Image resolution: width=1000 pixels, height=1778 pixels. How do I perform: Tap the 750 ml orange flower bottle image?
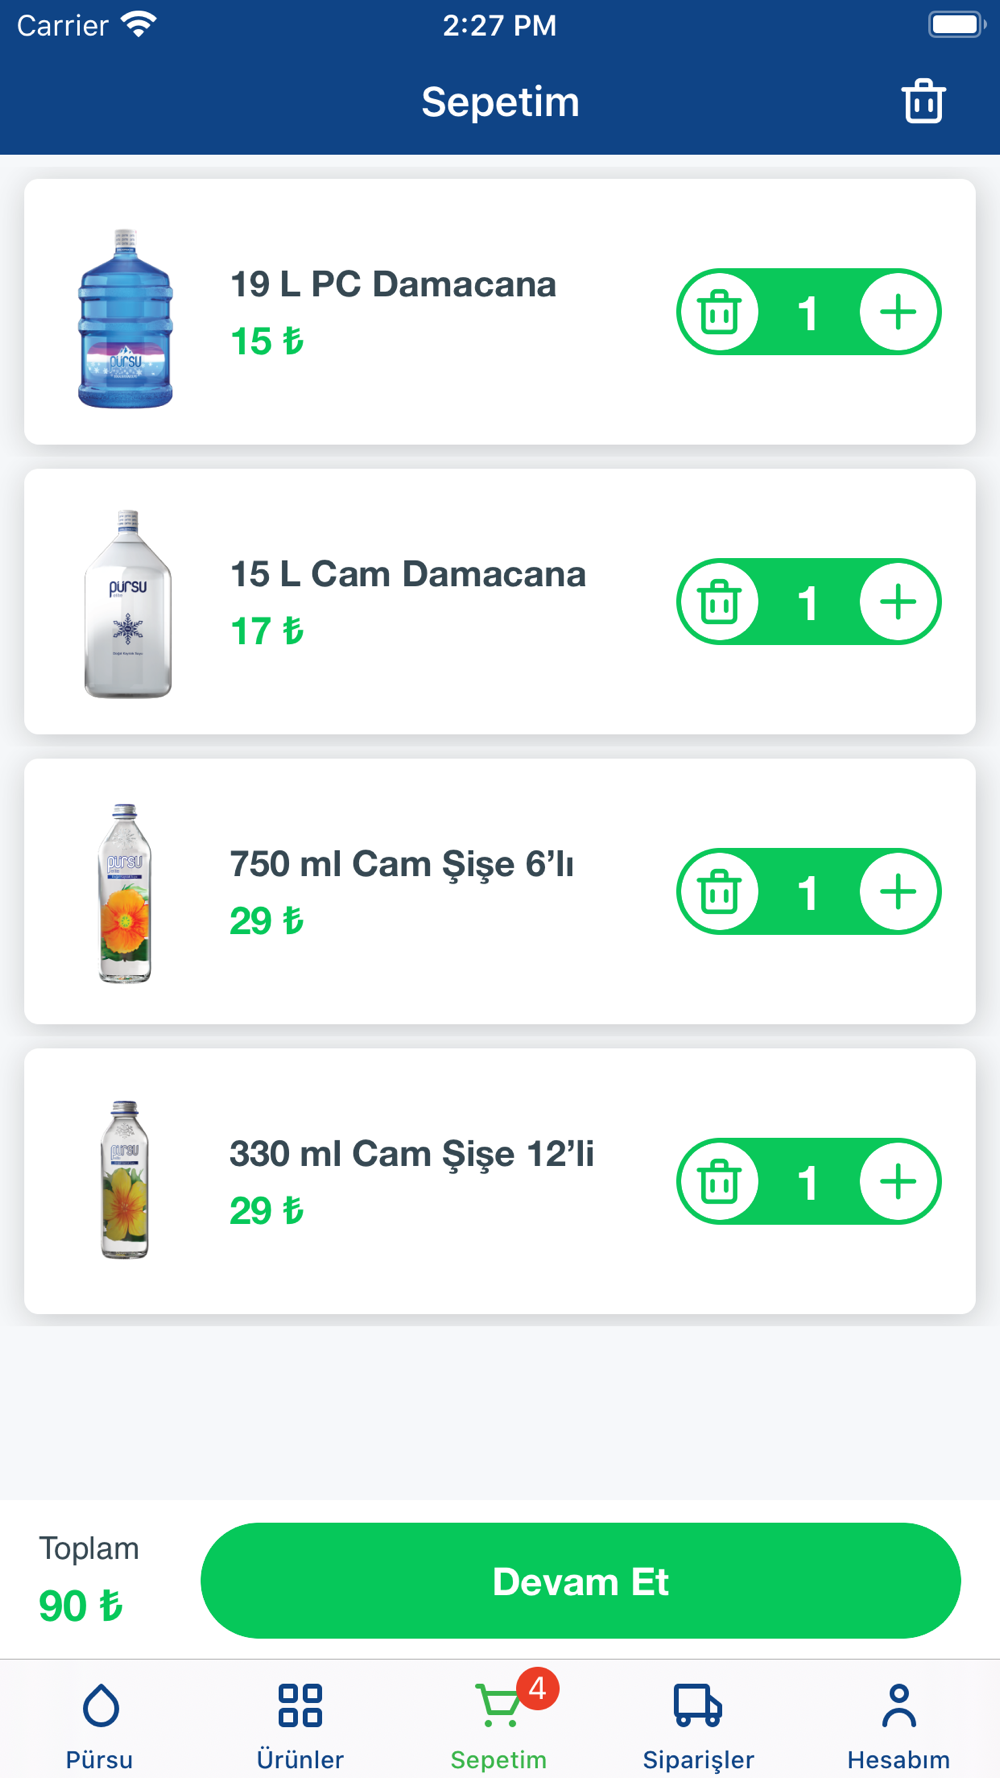125,893
